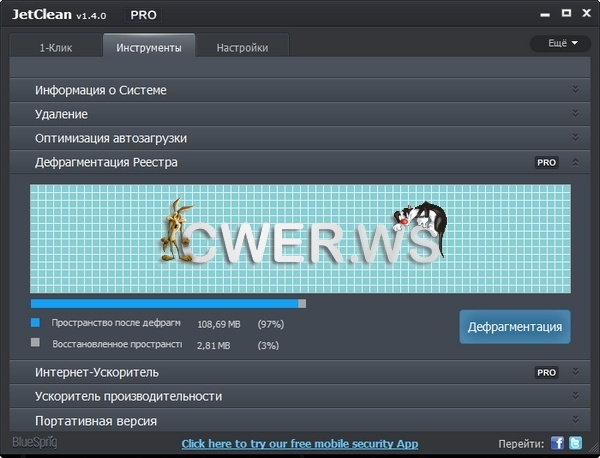600x458 pixels.
Task: Open the Twitter page icon
Action: pyautogui.click(x=577, y=443)
